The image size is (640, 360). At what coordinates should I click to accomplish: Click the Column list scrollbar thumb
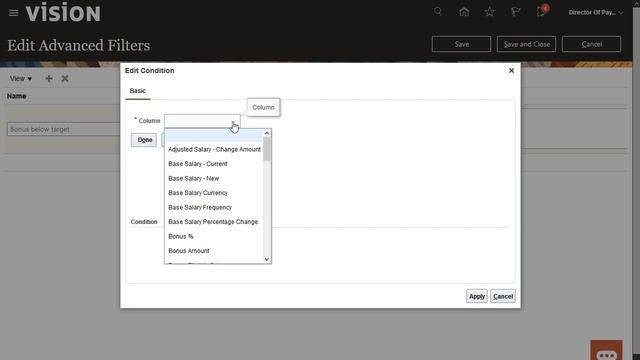point(267,149)
